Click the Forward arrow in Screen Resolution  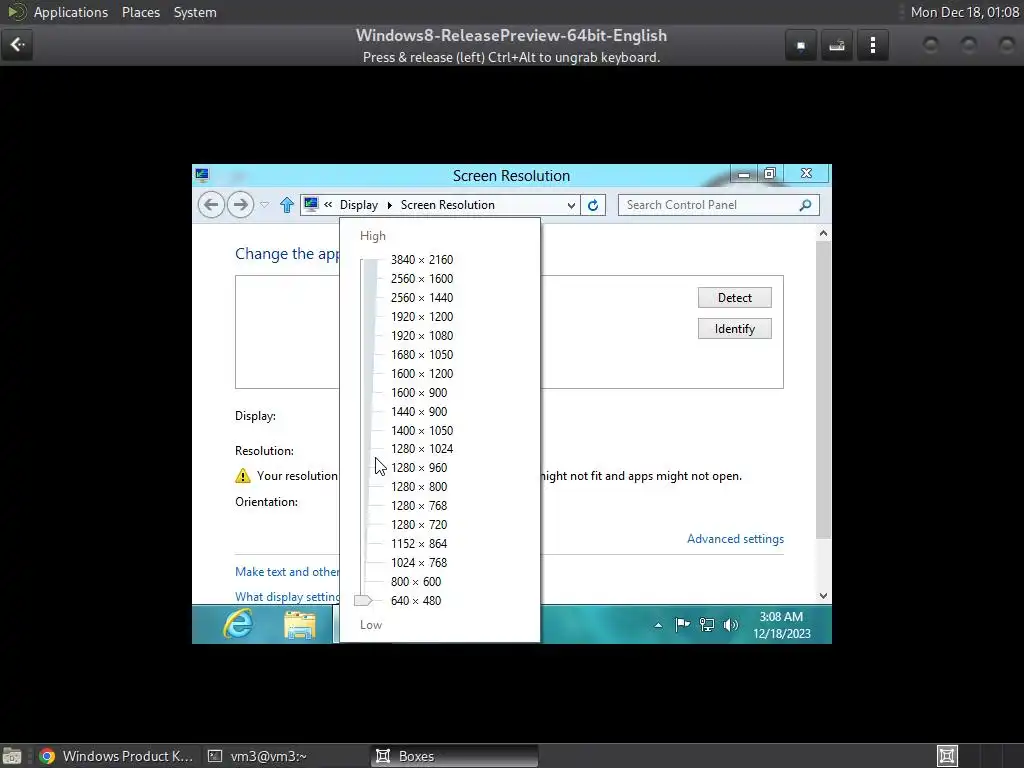pos(240,205)
